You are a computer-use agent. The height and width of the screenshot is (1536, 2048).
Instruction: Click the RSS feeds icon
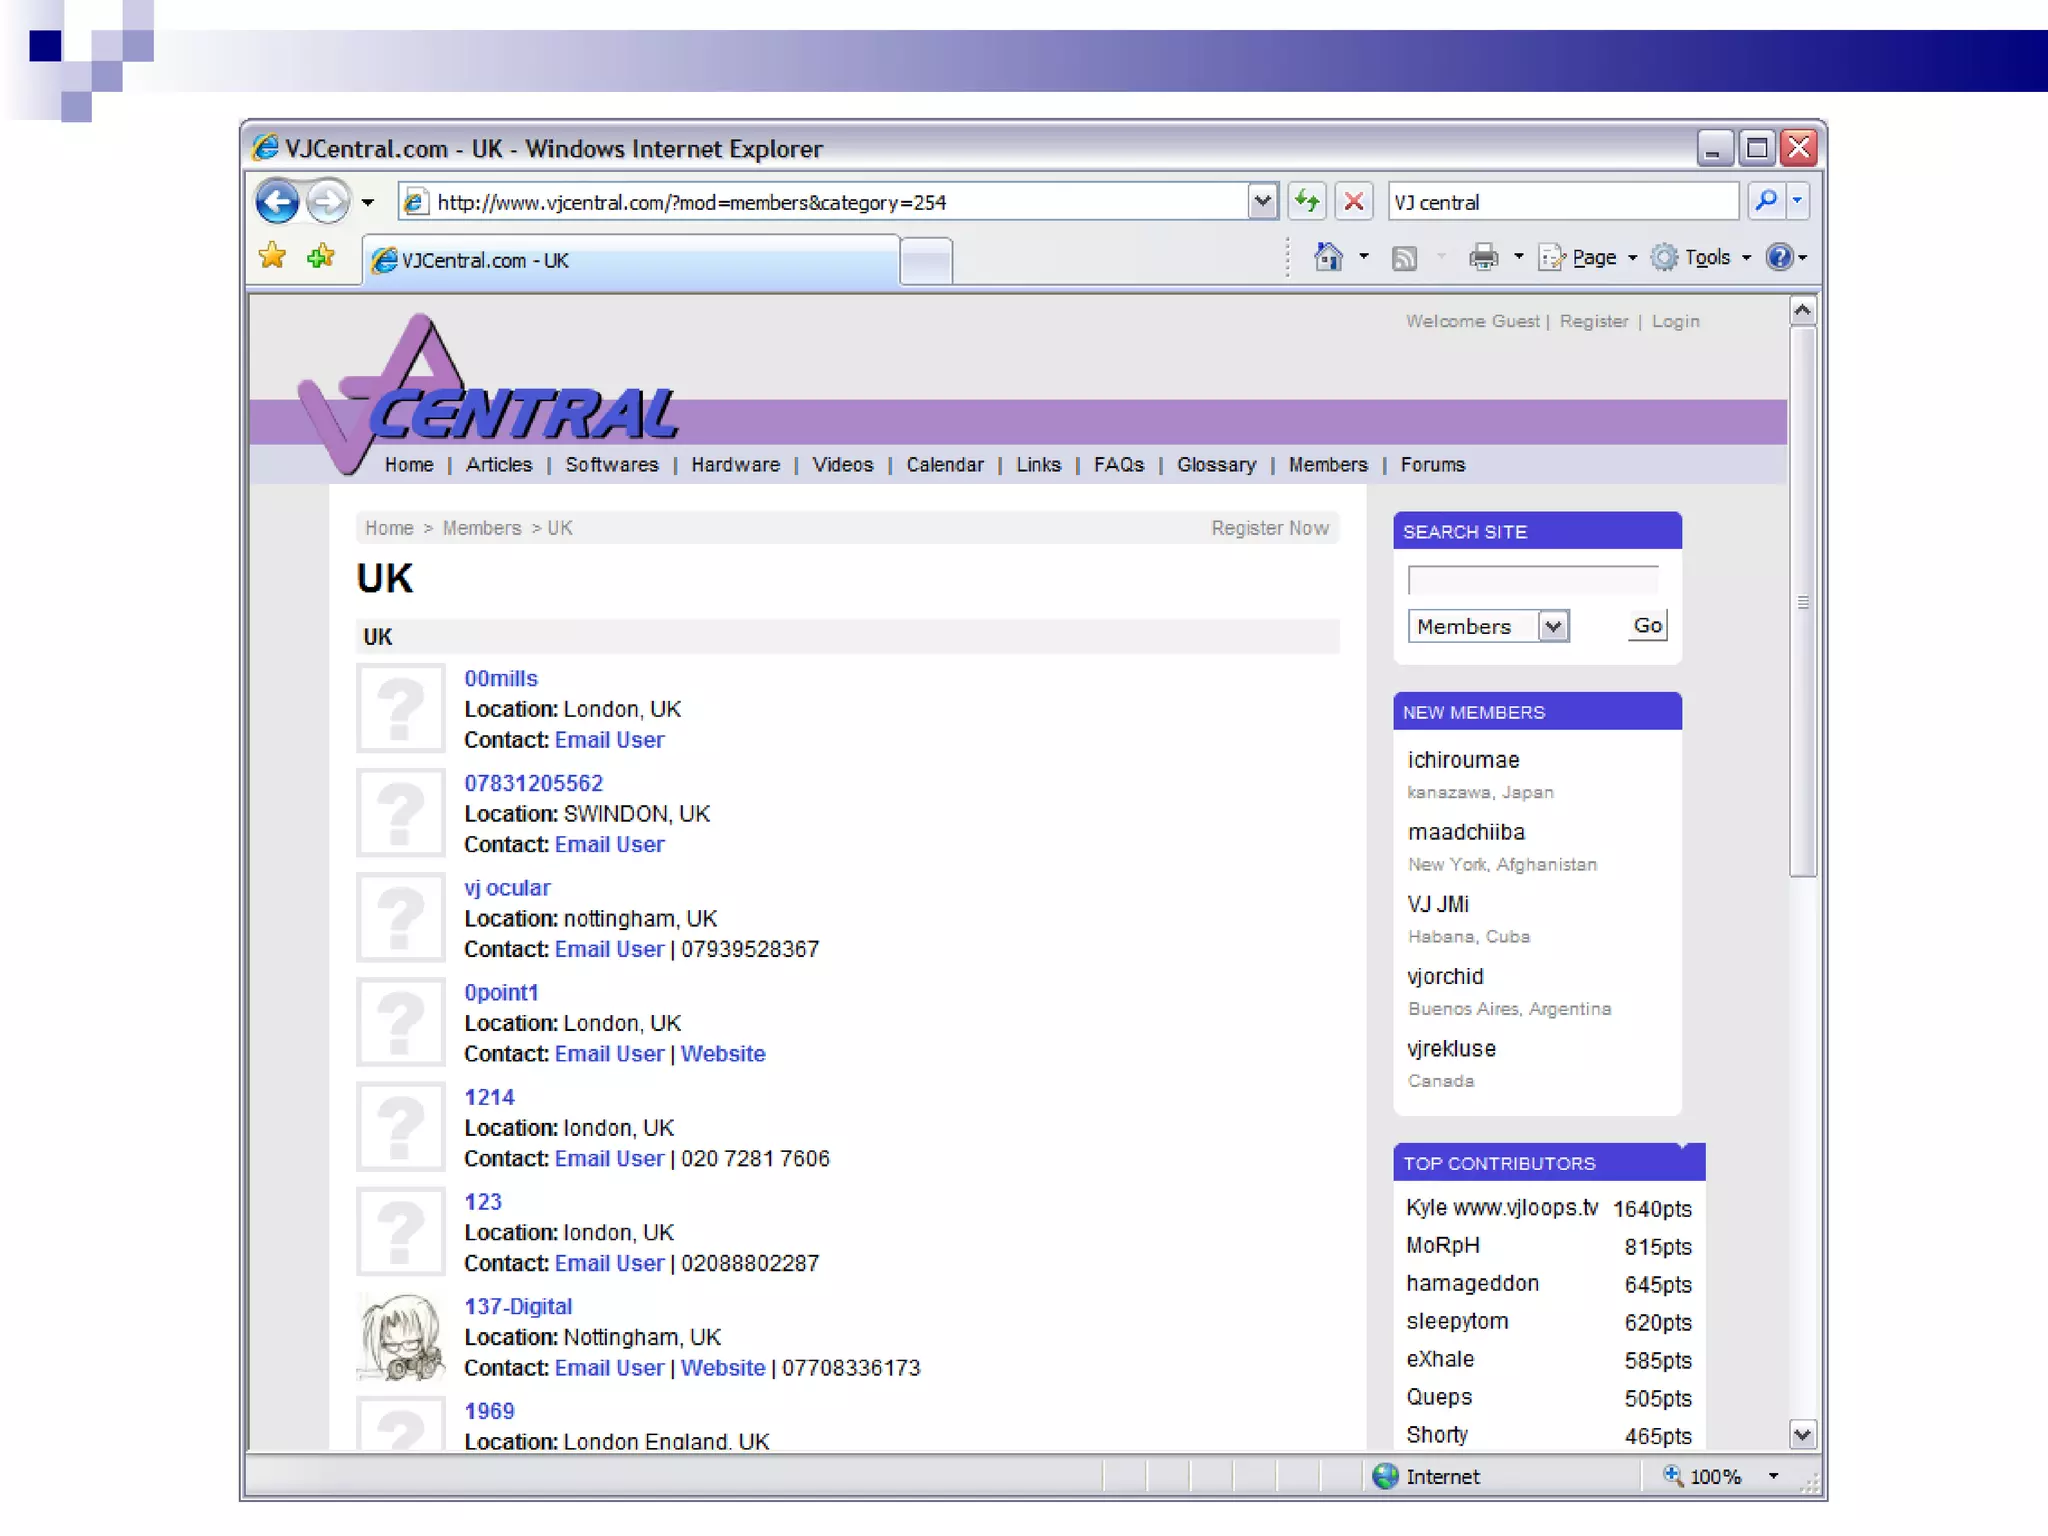coord(1404,259)
